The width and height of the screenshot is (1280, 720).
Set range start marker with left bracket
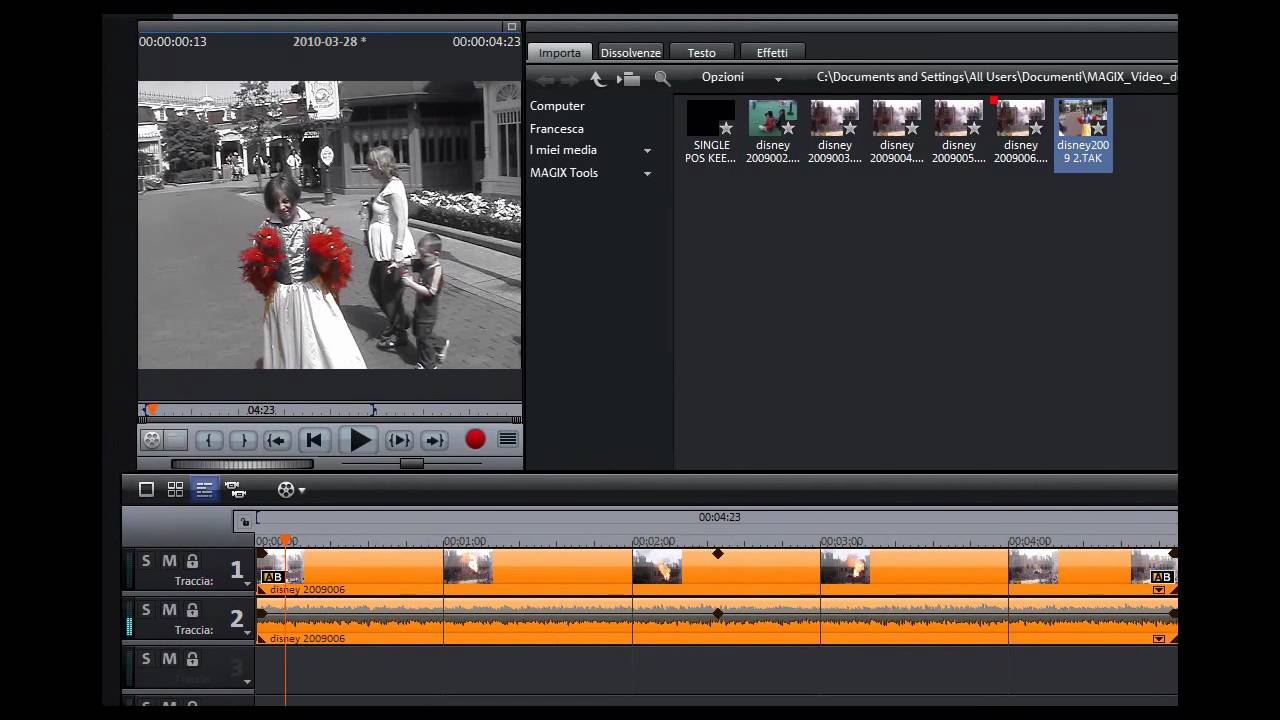(x=209, y=440)
